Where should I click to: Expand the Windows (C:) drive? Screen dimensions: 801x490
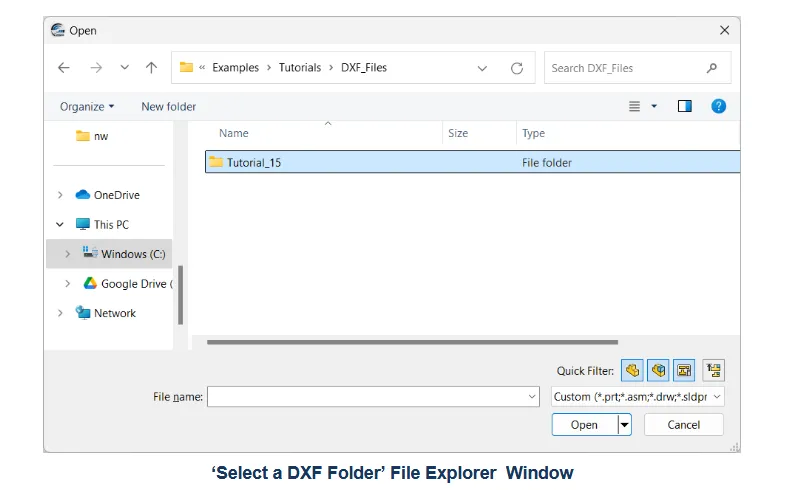tap(67, 254)
